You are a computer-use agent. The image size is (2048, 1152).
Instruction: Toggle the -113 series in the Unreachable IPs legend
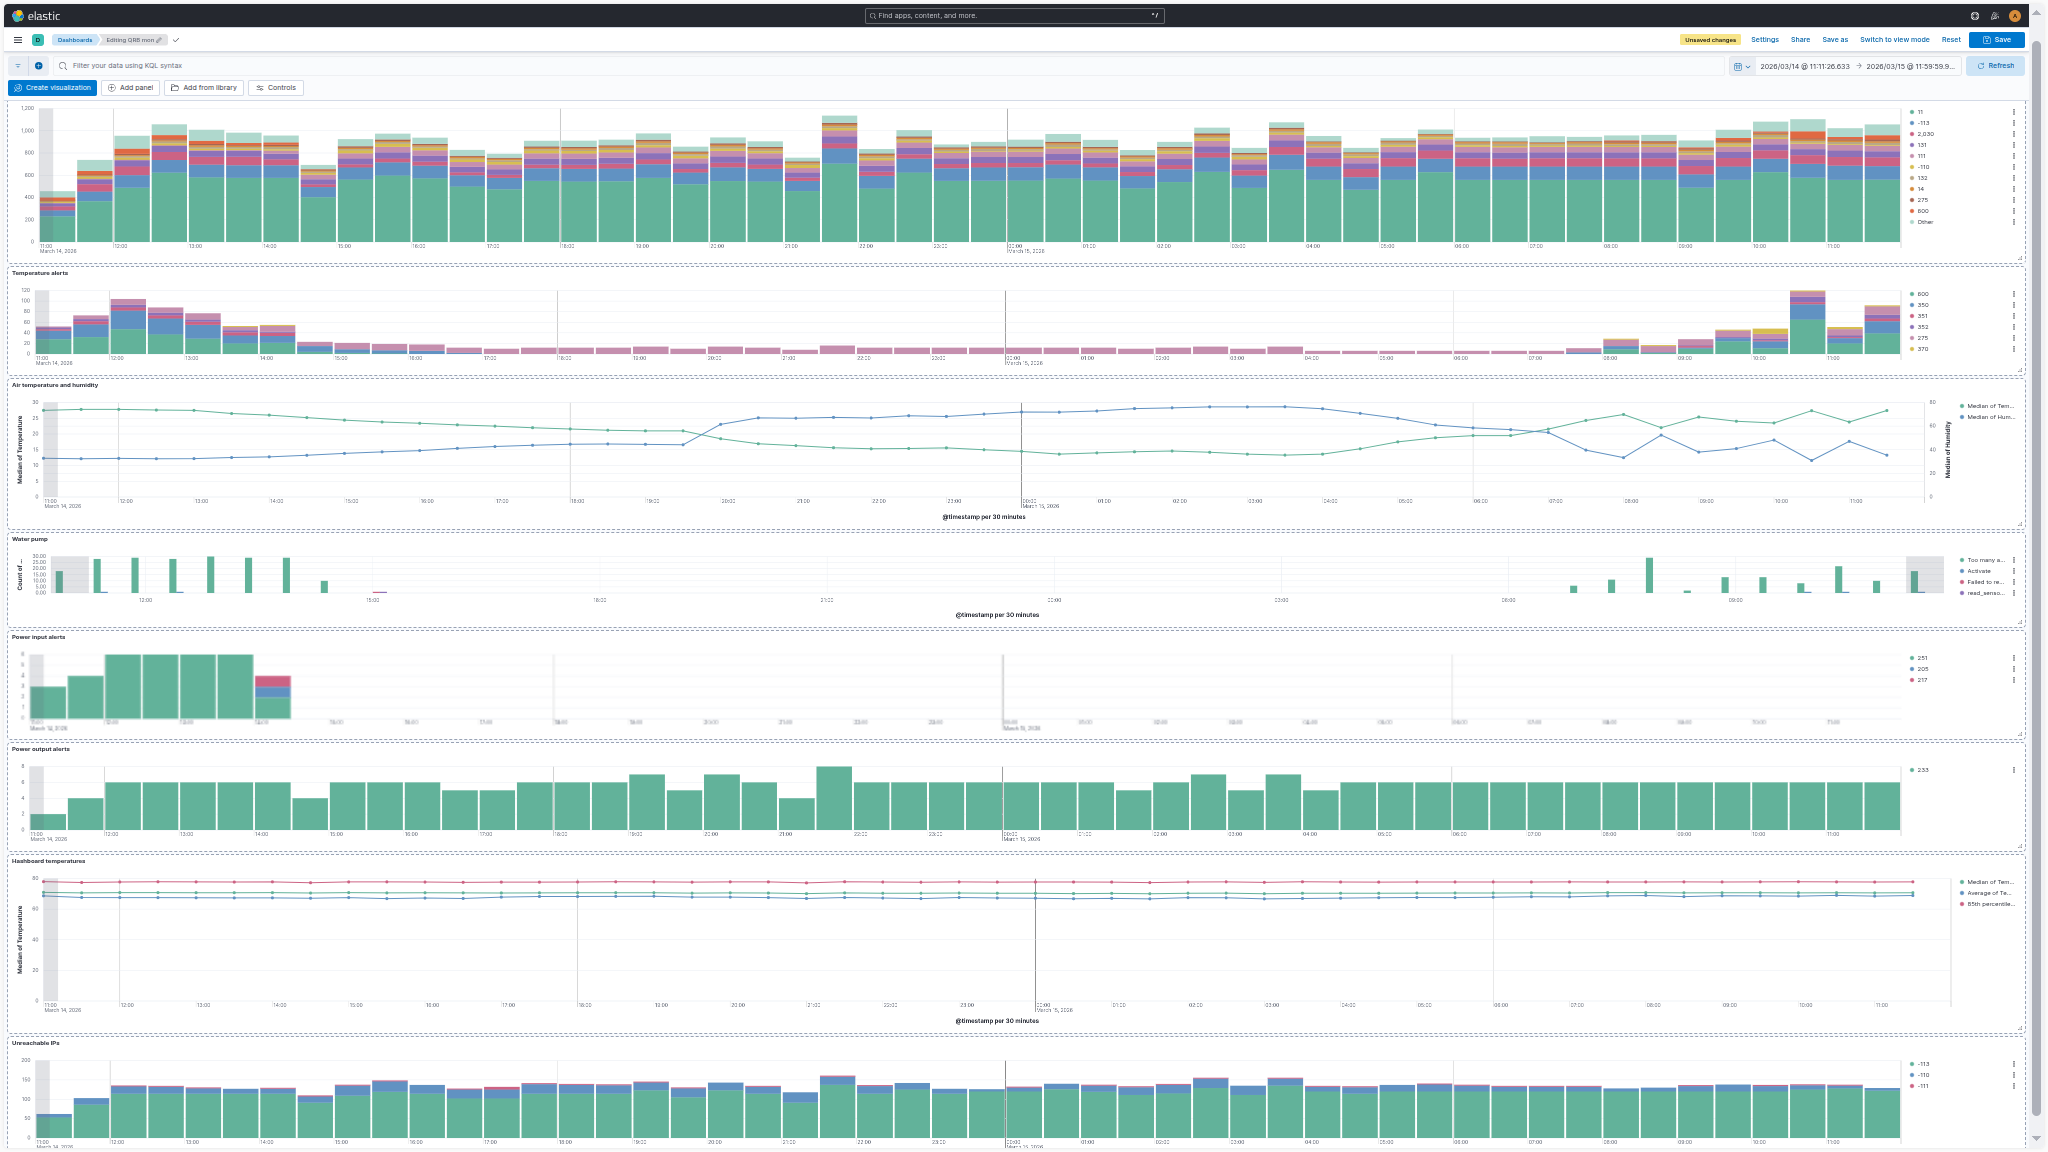[x=1923, y=1065]
